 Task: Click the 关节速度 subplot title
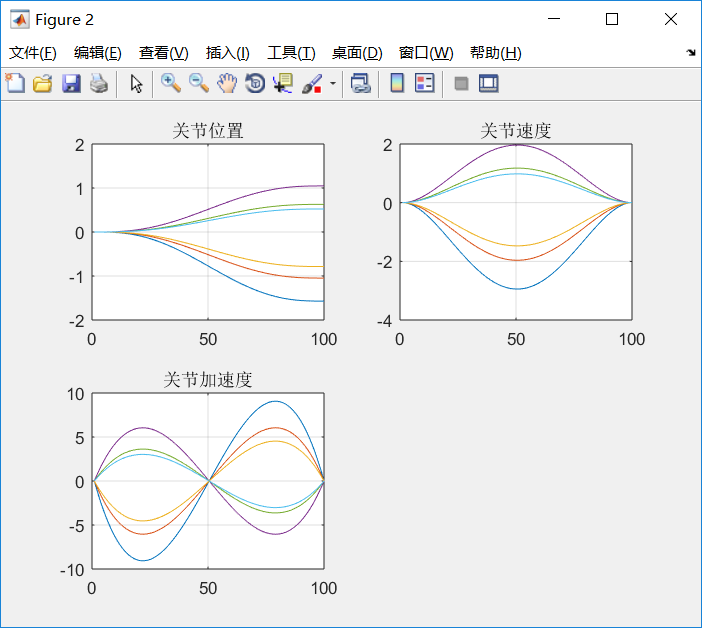[516, 131]
